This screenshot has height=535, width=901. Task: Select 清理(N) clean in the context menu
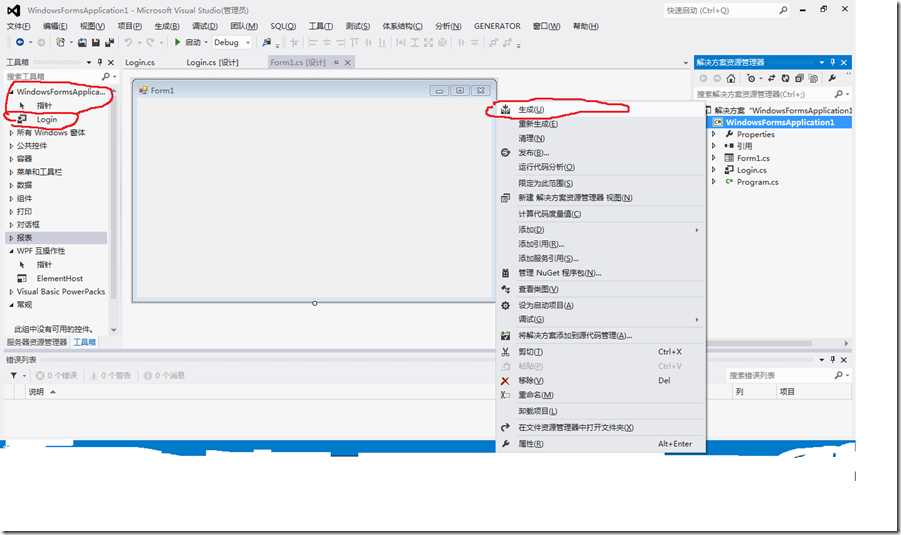point(600,138)
